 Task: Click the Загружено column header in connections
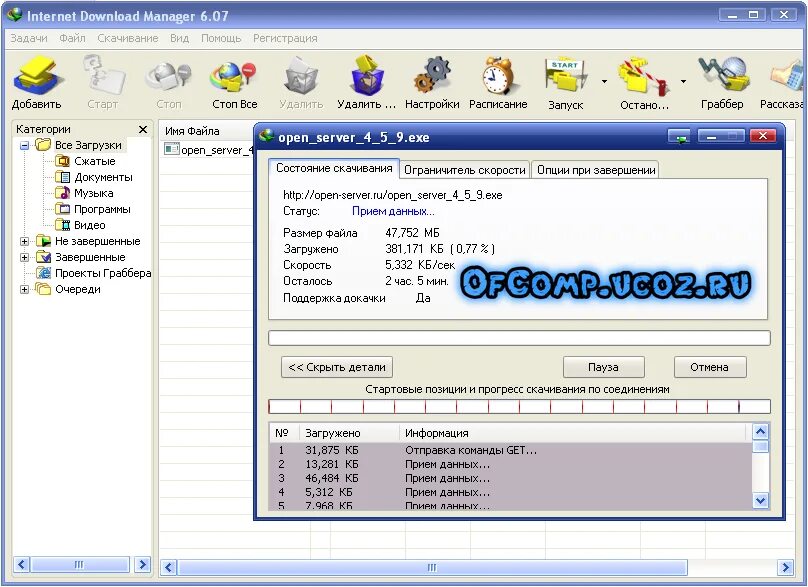pyautogui.click(x=349, y=433)
